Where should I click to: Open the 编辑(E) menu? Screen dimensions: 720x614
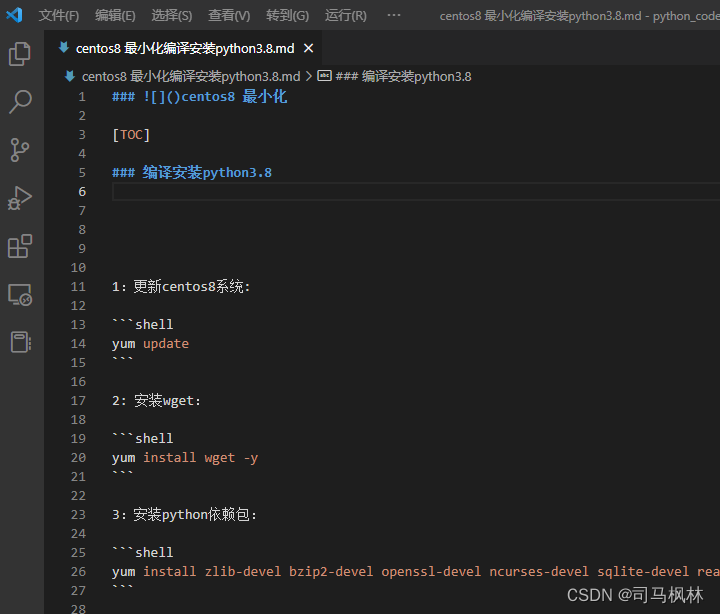pos(115,16)
